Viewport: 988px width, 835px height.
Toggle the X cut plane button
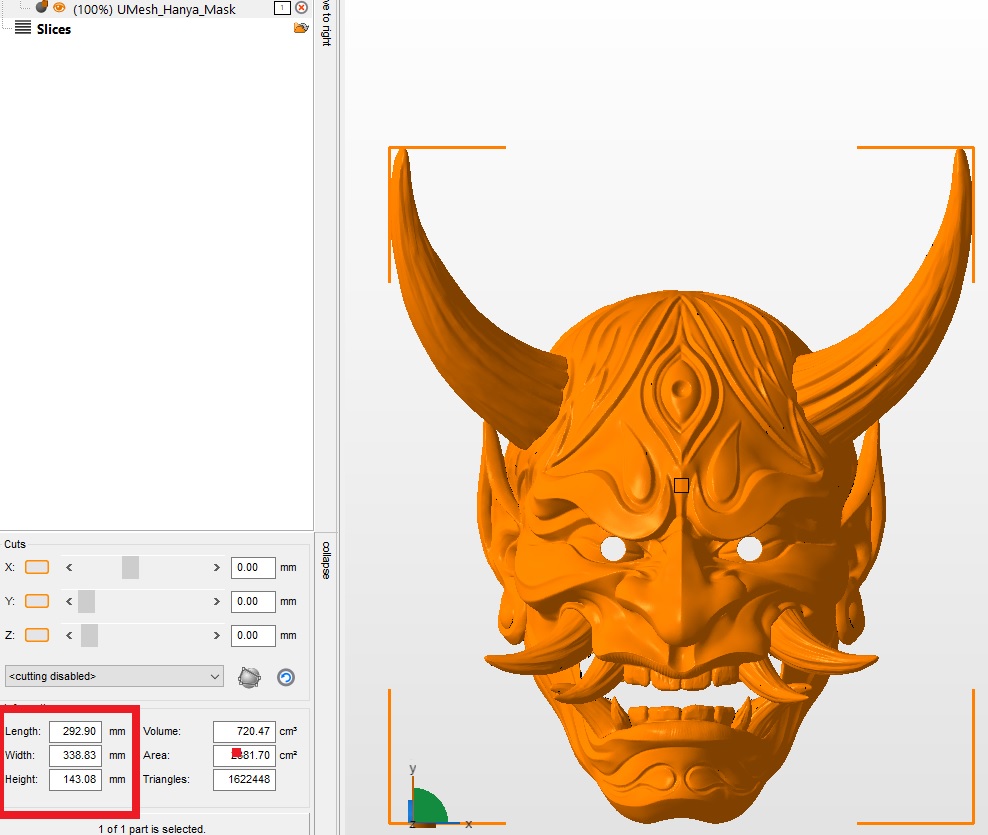(x=37, y=567)
